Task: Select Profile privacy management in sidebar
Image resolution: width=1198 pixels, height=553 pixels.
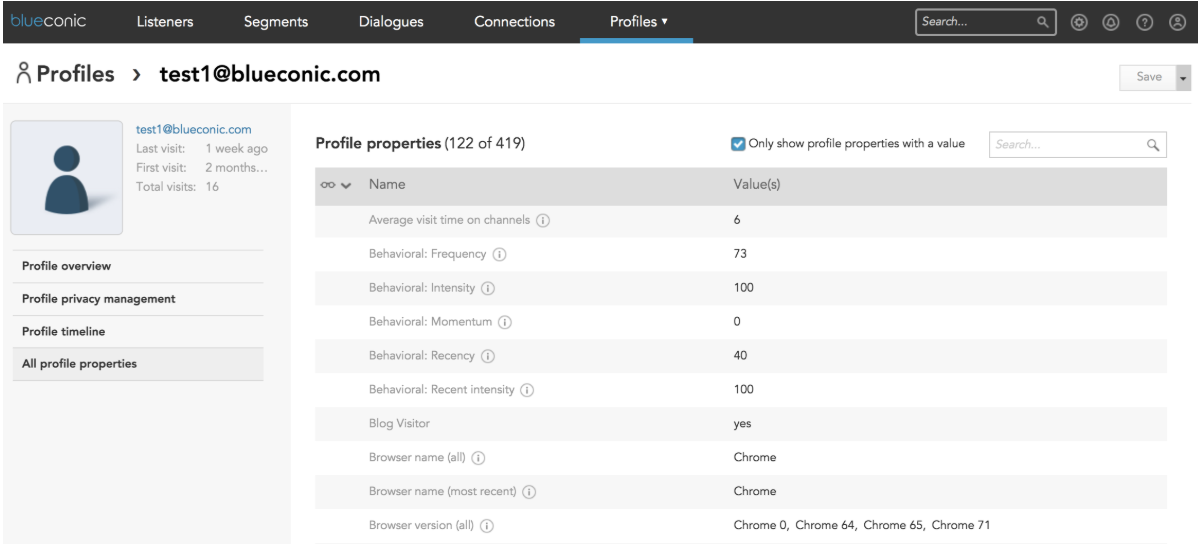Action: pyautogui.click(x=138, y=299)
